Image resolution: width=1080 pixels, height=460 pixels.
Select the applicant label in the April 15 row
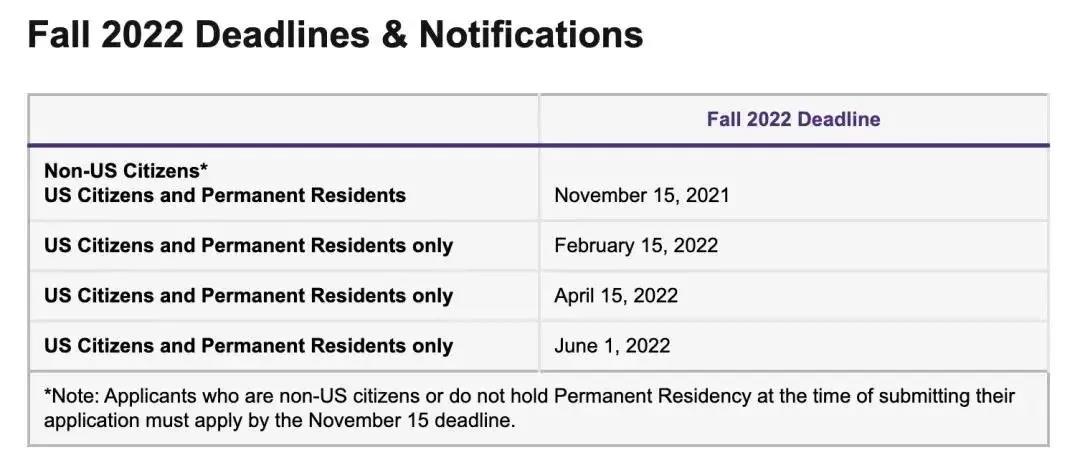click(x=248, y=296)
